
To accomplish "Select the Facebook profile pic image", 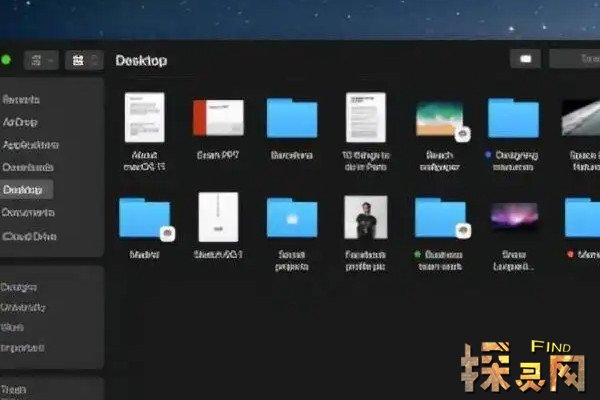I will 366,217.
